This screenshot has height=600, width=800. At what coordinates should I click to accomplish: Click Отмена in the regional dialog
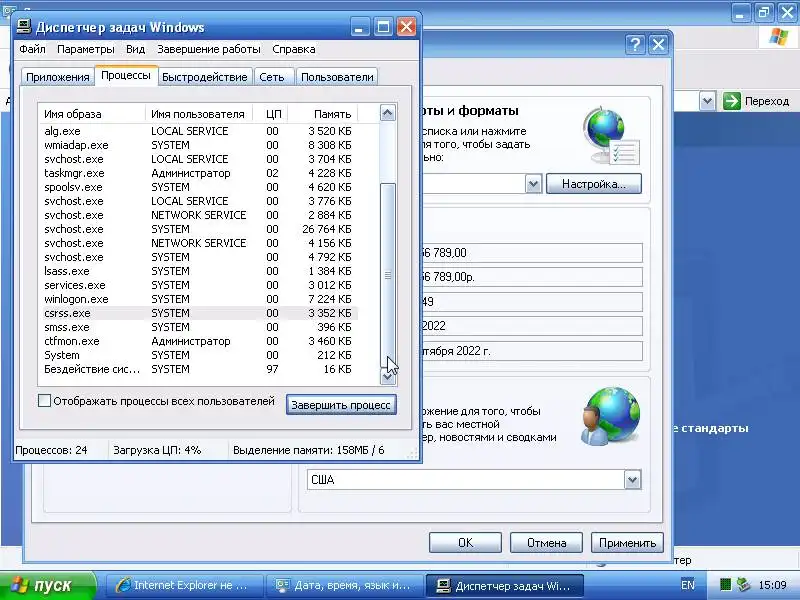click(546, 542)
